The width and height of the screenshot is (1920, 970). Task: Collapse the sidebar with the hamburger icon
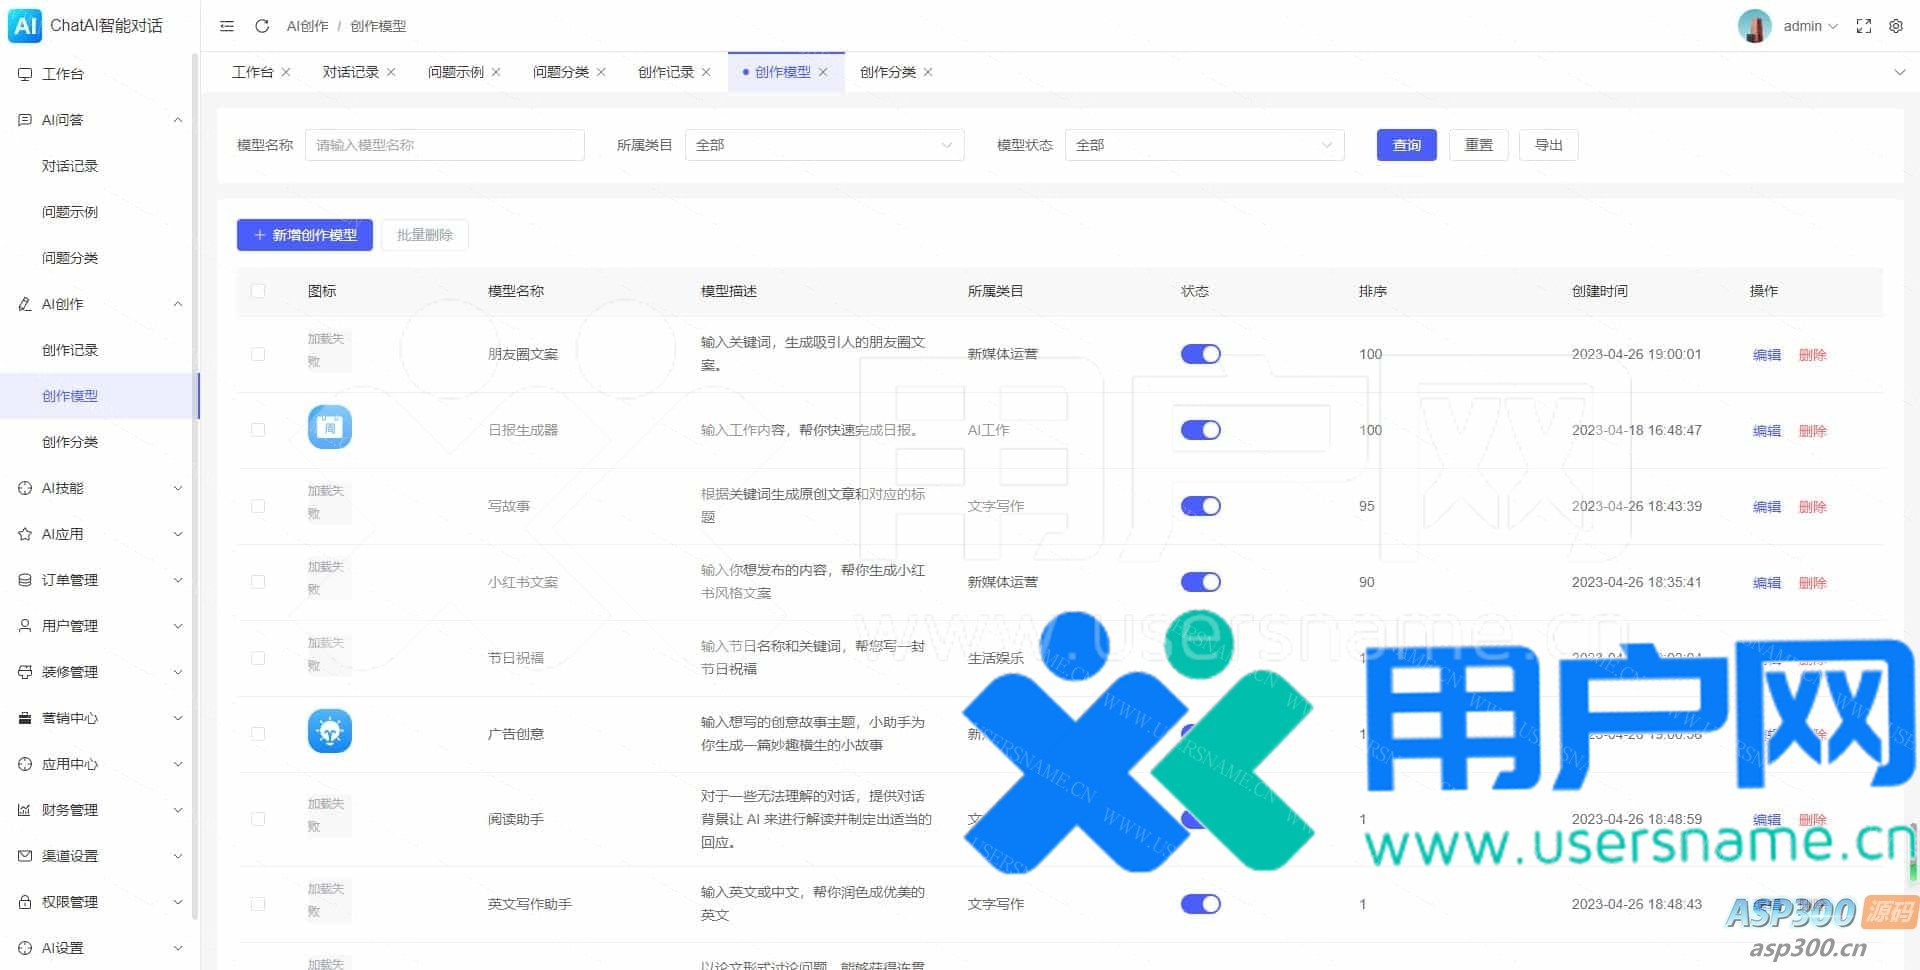pyautogui.click(x=227, y=26)
